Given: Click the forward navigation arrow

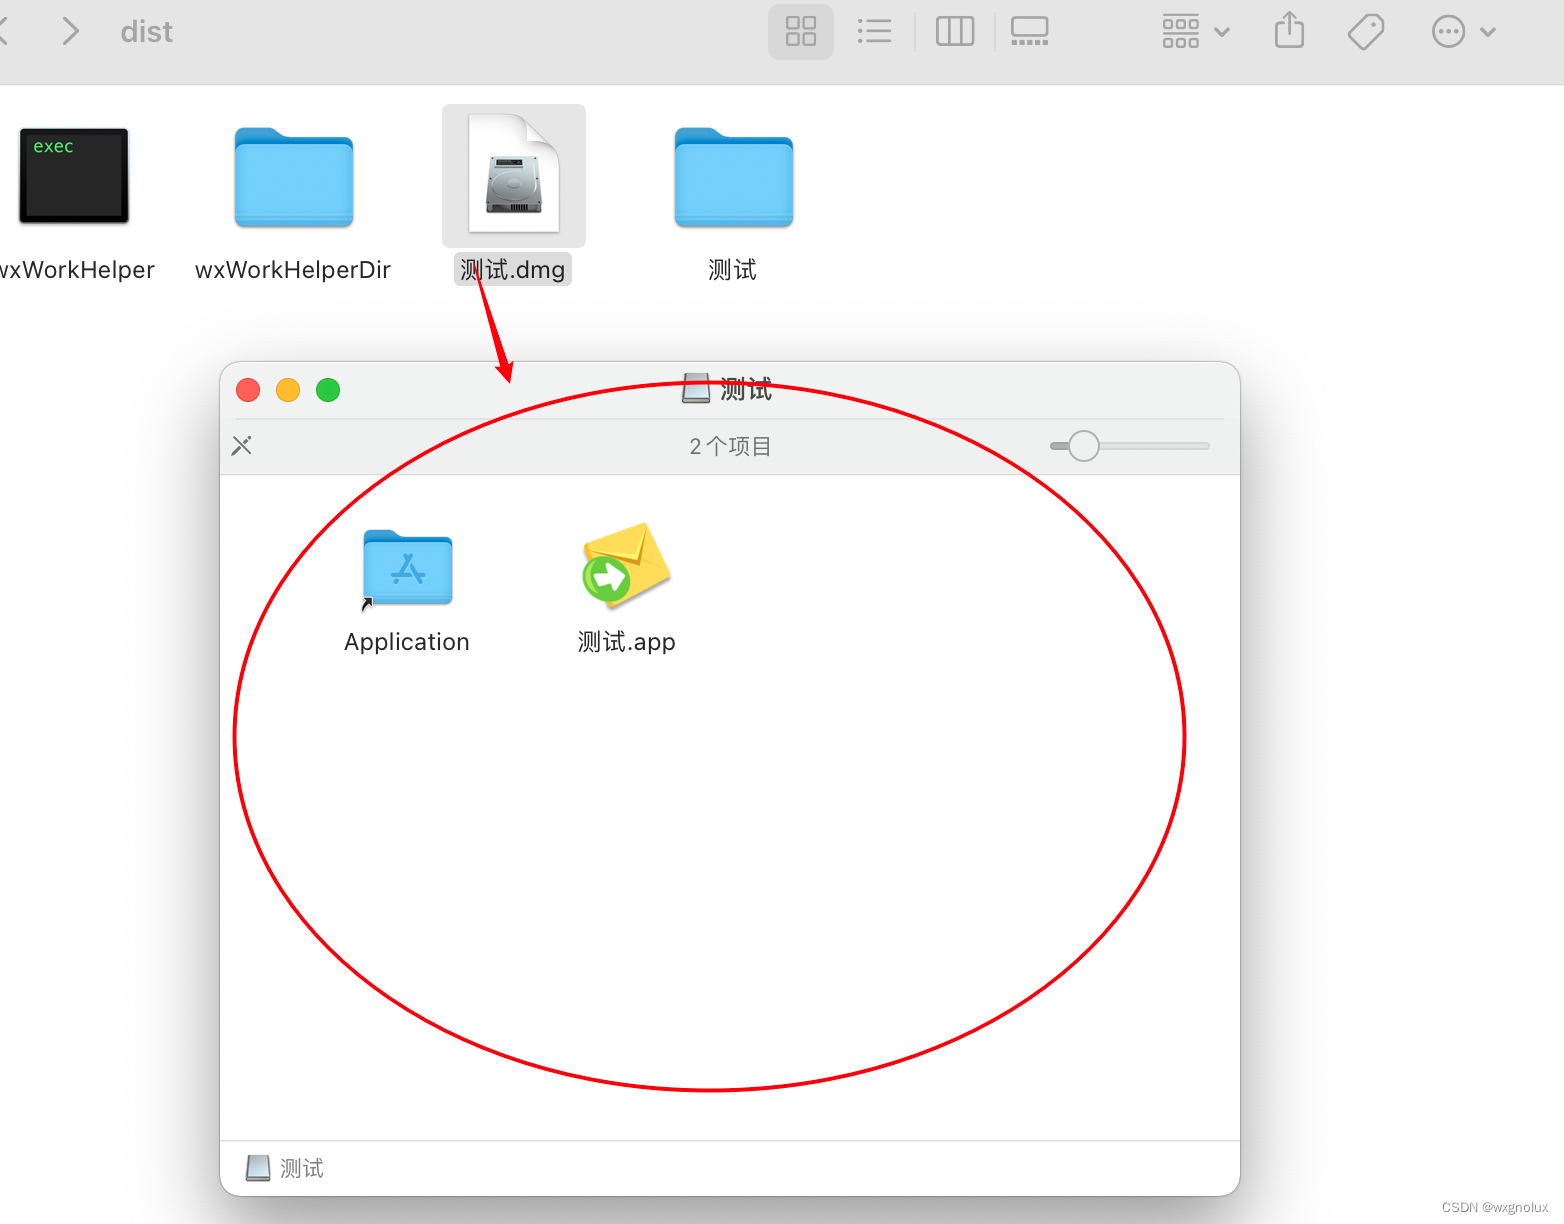Looking at the screenshot, I should [70, 31].
